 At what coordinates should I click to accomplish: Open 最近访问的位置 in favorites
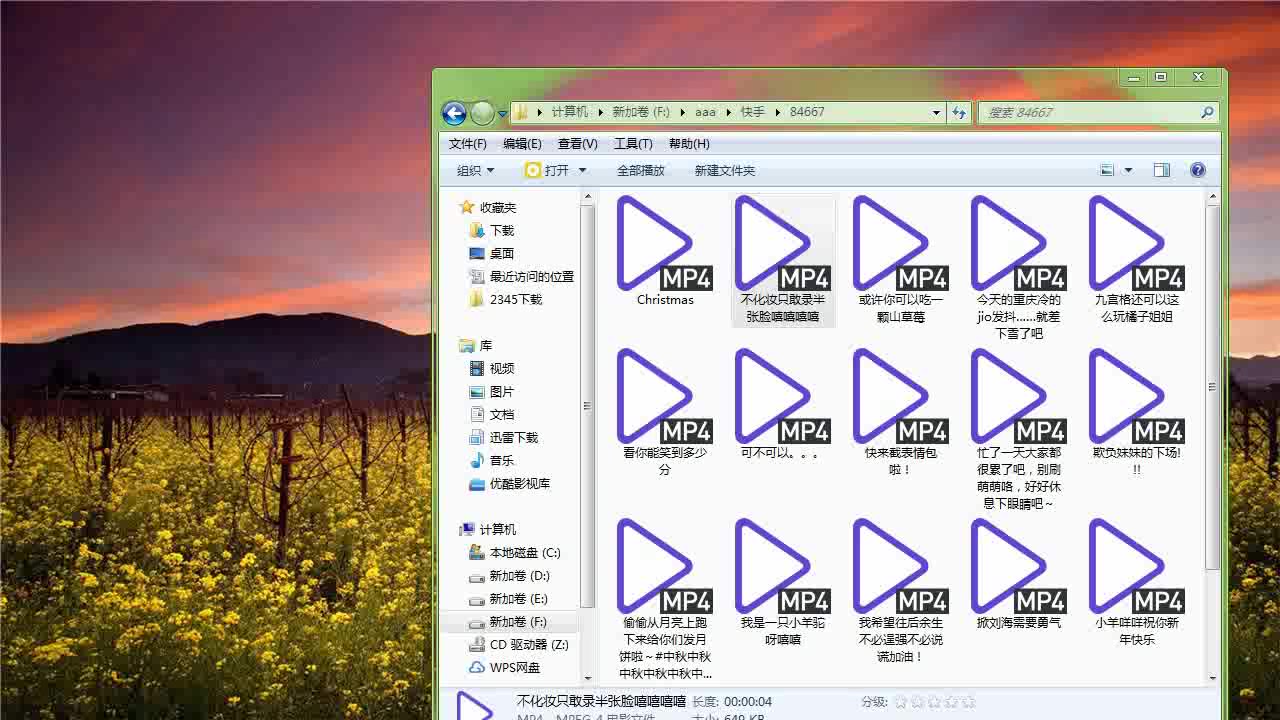click(x=522, y=276)
